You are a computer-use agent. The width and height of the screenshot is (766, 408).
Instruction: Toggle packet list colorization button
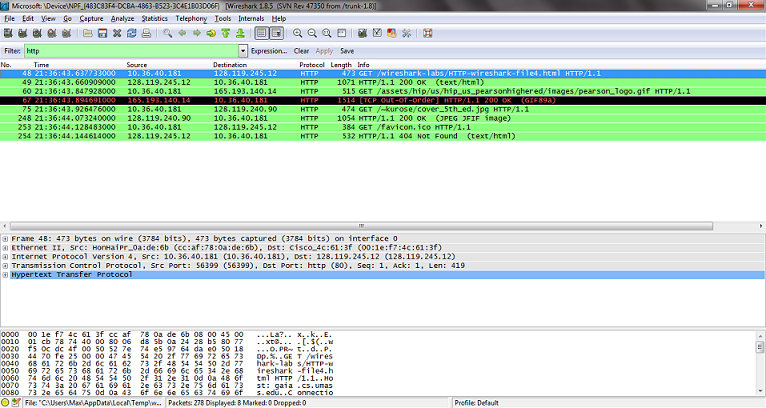[x=260, y=33]
